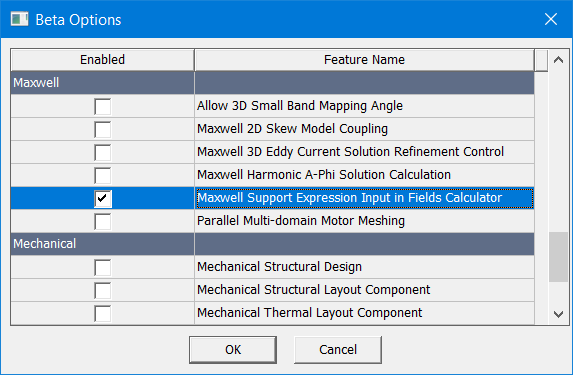Image resolution: width=573 pixels, height=375 pixels.
Task: Select the Maxwell category header row
Action: (272, 83)
